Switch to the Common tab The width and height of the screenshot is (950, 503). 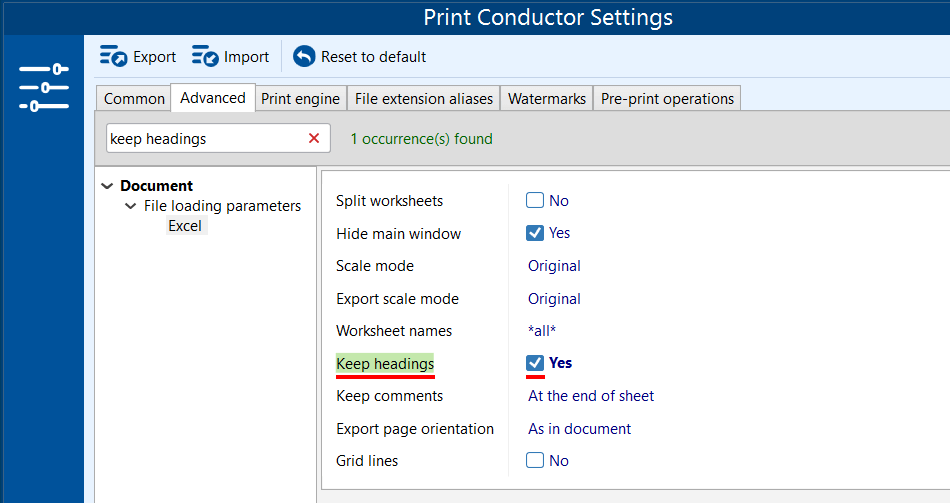(134, 98)
